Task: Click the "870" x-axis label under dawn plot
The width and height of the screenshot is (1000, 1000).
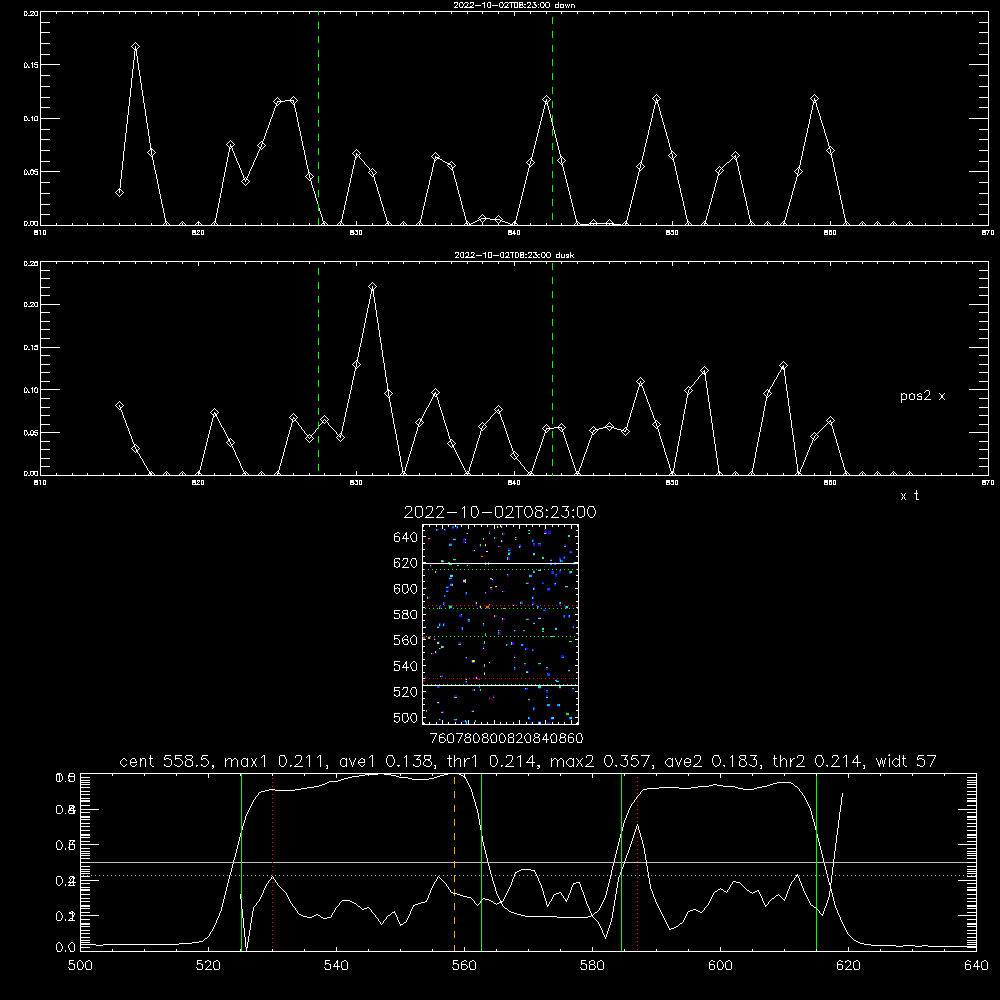Action: 988,233
